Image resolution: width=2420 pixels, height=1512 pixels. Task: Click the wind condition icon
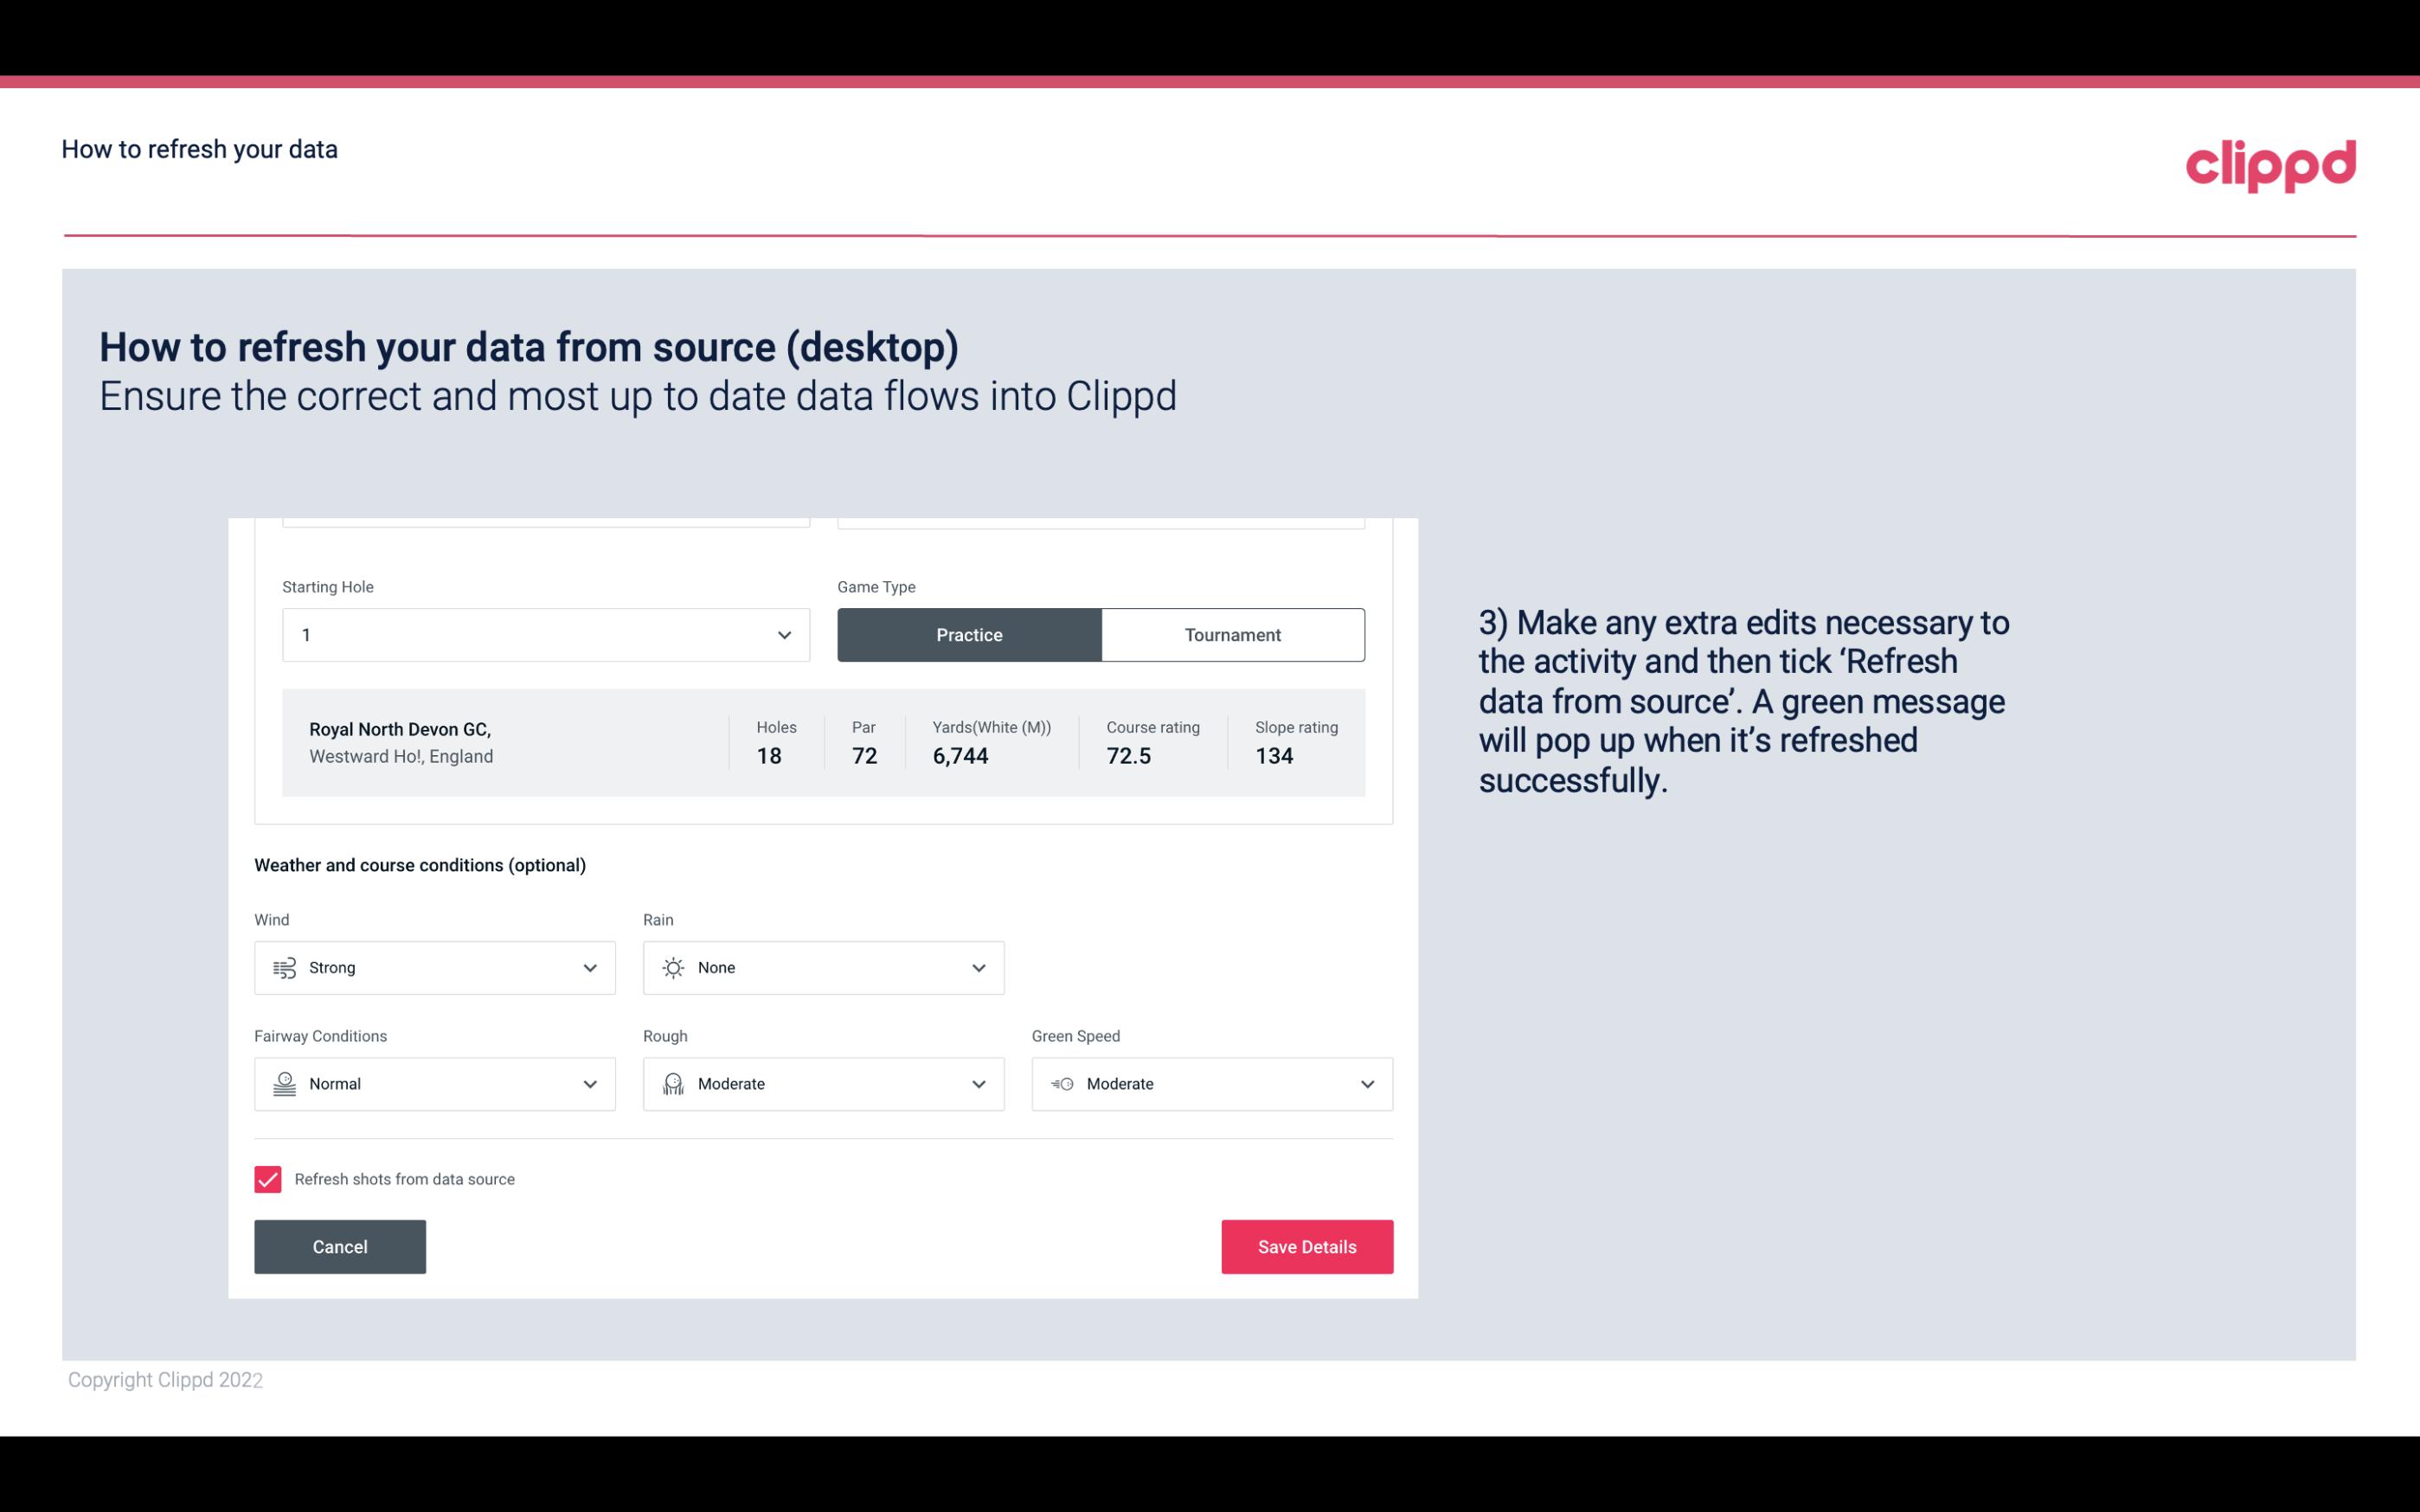point(284,967)
